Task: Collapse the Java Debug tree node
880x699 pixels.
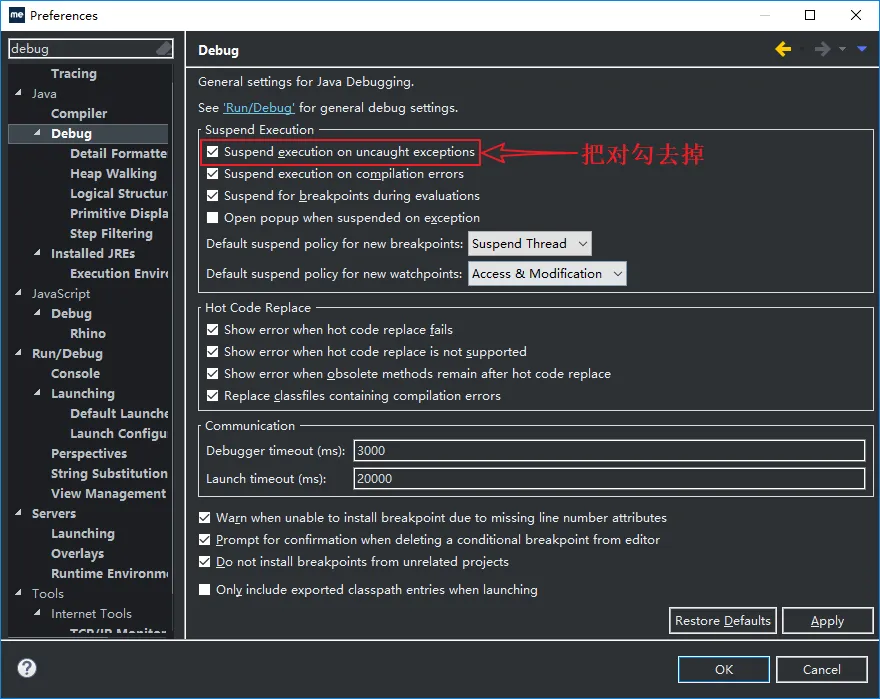Action: [38, 133]
